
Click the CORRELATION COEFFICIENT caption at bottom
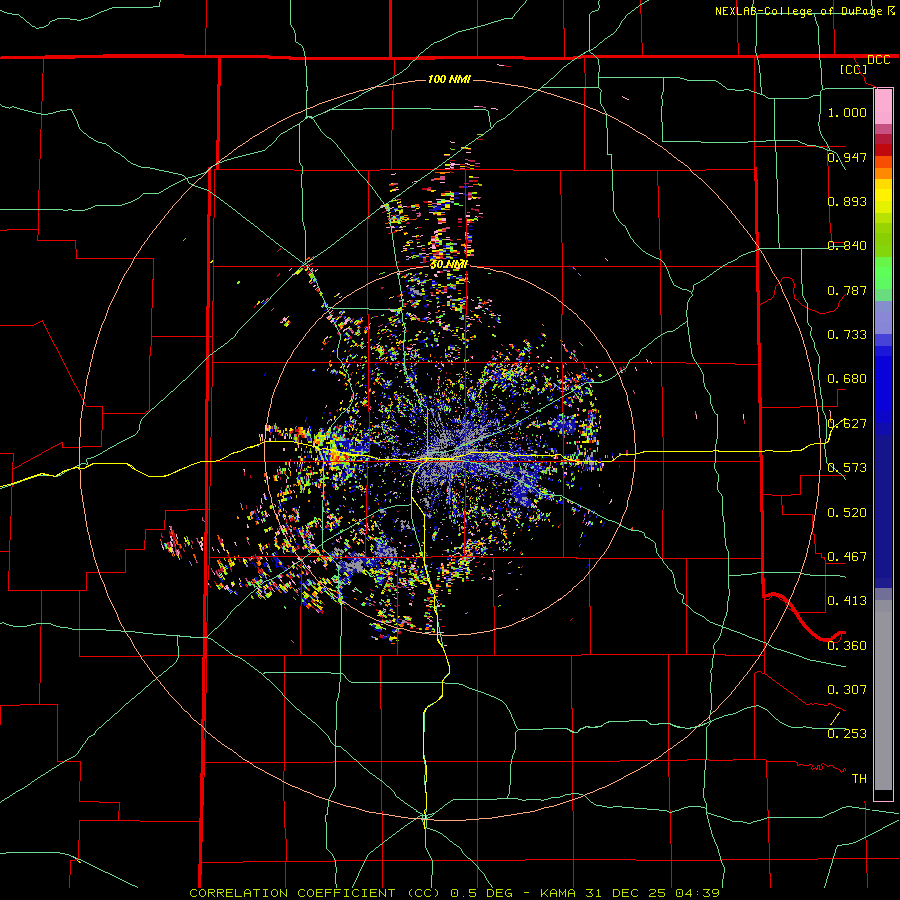454,893
